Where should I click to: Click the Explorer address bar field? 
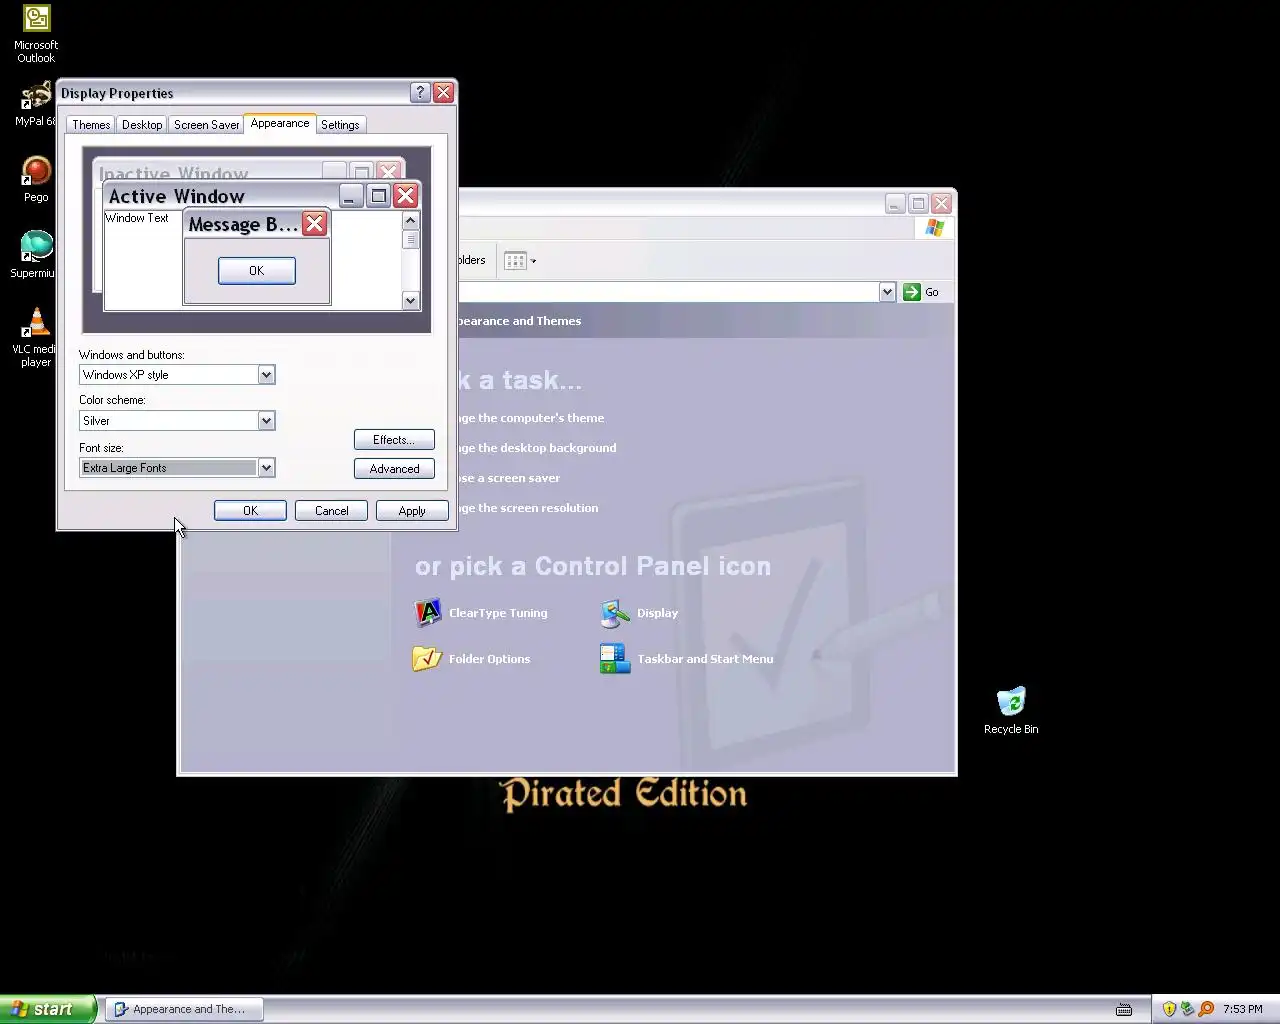(668, 292)
